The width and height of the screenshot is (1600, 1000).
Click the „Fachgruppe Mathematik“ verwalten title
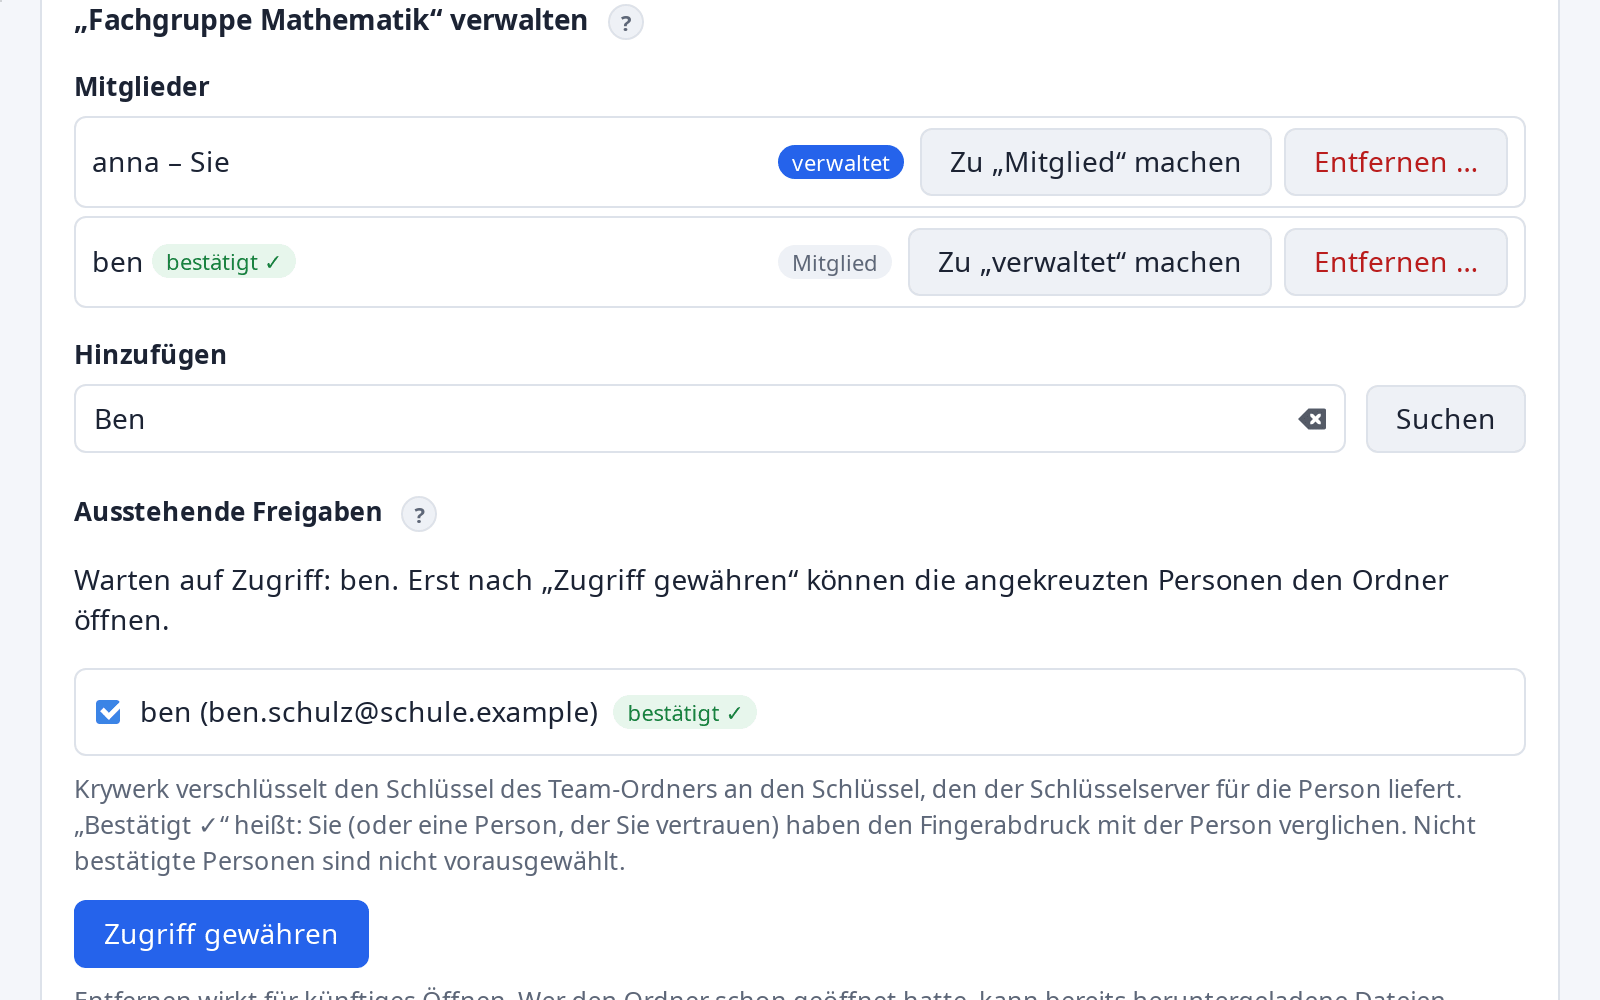click(331, 20)
